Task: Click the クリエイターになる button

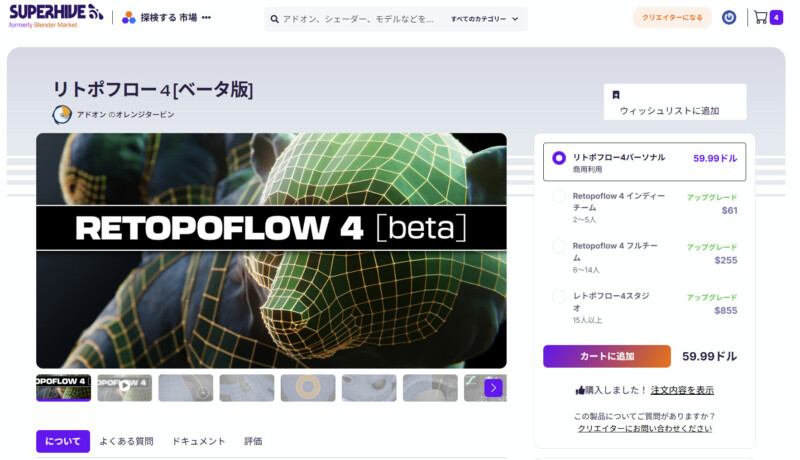Action: click(x=672, y=17)
